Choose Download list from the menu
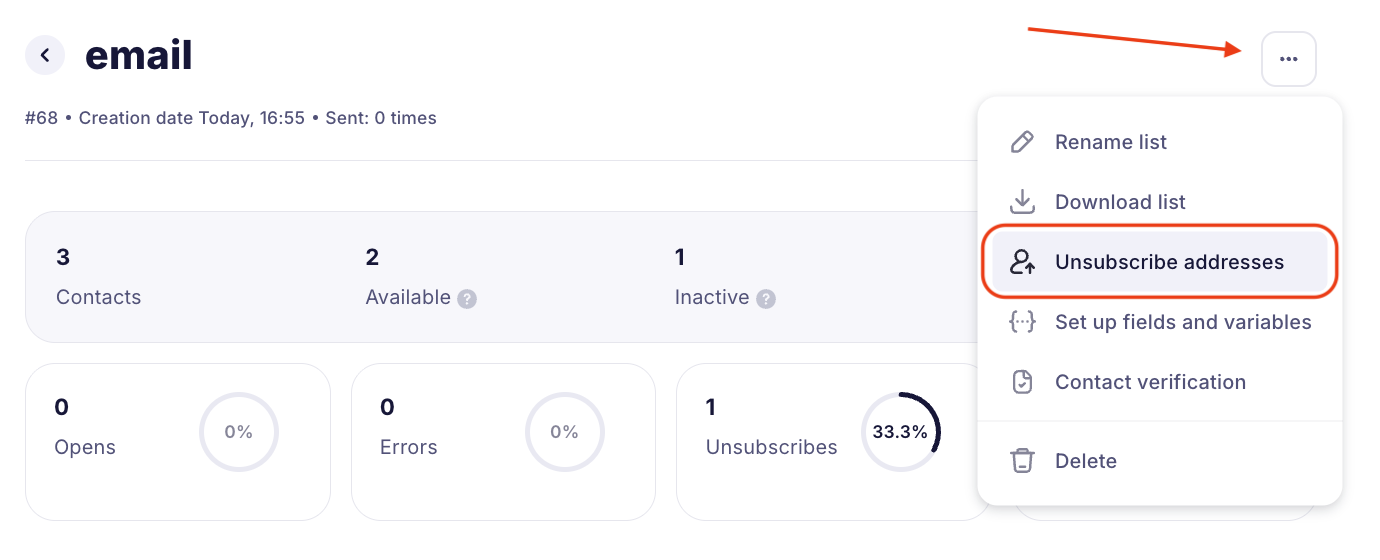 click(x=1120, y=202)
